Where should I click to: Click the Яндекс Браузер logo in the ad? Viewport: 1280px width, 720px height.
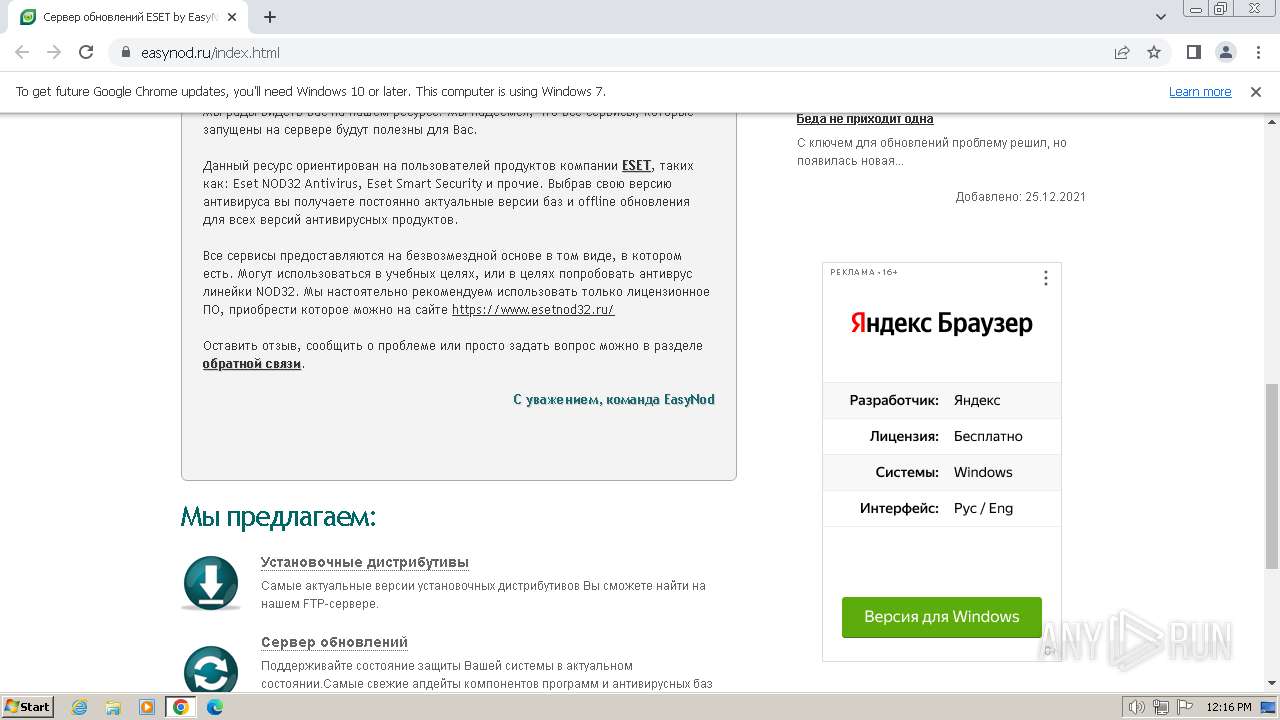[x=942, y=323]
